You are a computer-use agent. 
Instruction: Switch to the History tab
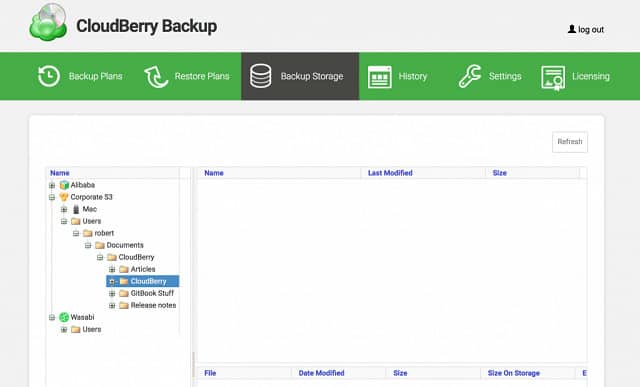413,76
